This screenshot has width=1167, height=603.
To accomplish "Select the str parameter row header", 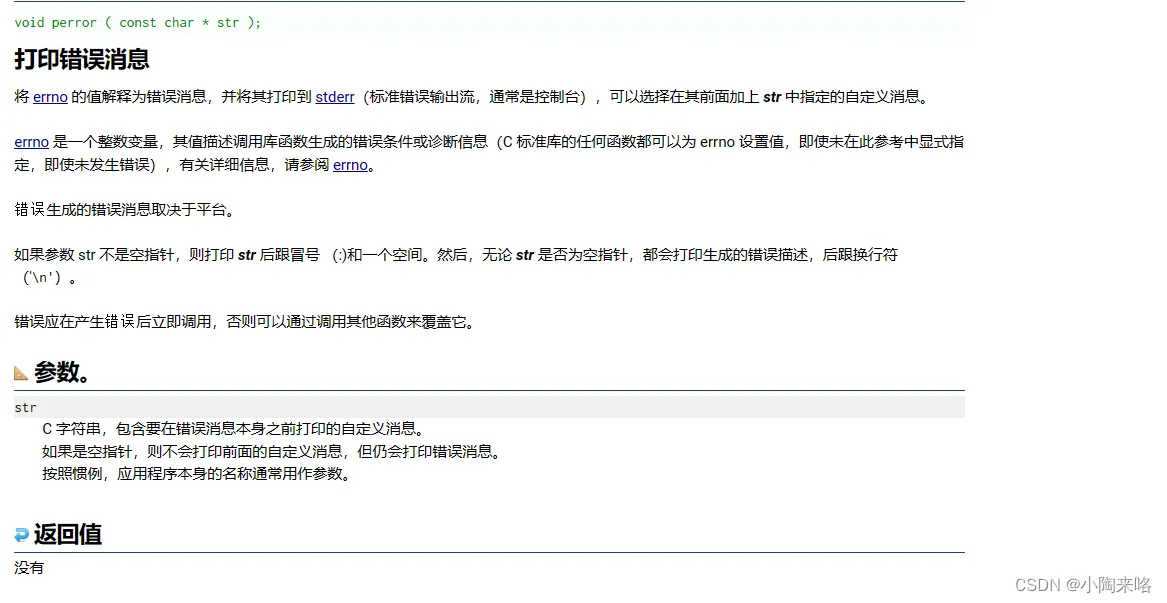I will pyautogui.click(x=25, y=407).
